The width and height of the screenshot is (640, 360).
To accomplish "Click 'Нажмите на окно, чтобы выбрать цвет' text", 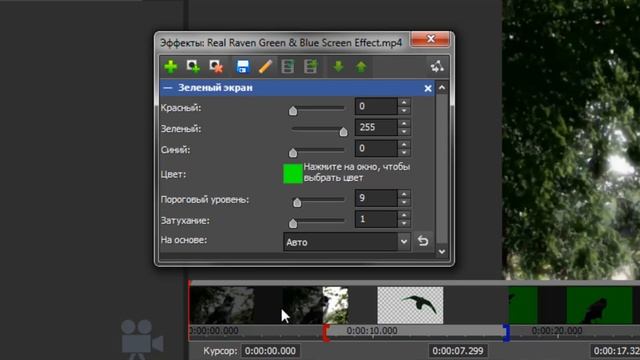I will pyautogui.click(x=357, y=172).
